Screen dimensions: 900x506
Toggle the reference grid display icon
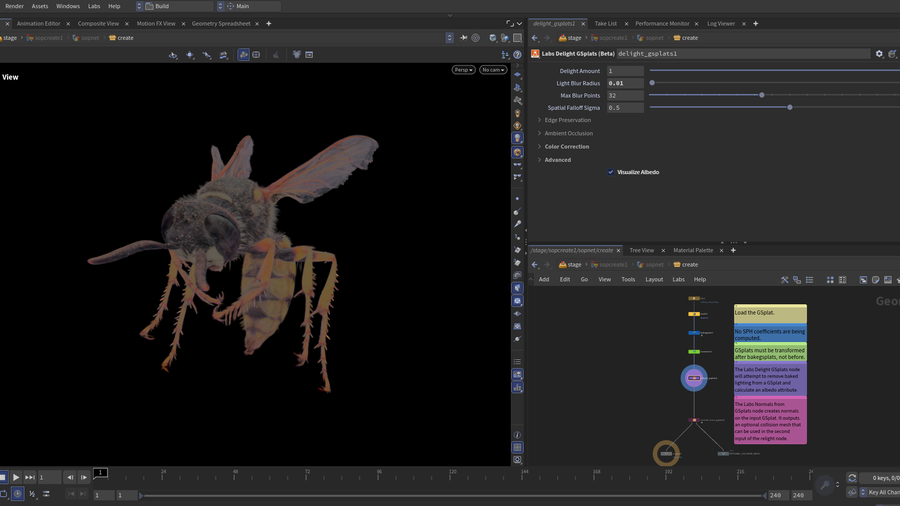pos(517,447)
